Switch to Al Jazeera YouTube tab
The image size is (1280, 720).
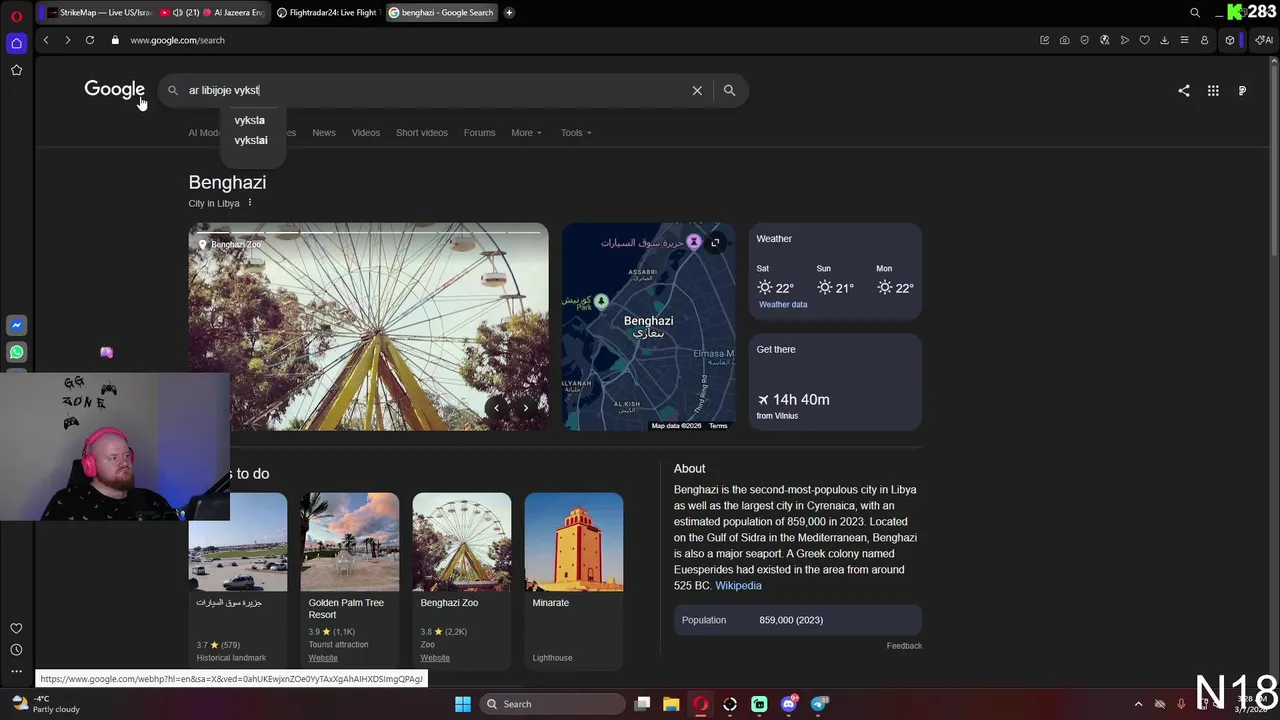pos(213,13)
